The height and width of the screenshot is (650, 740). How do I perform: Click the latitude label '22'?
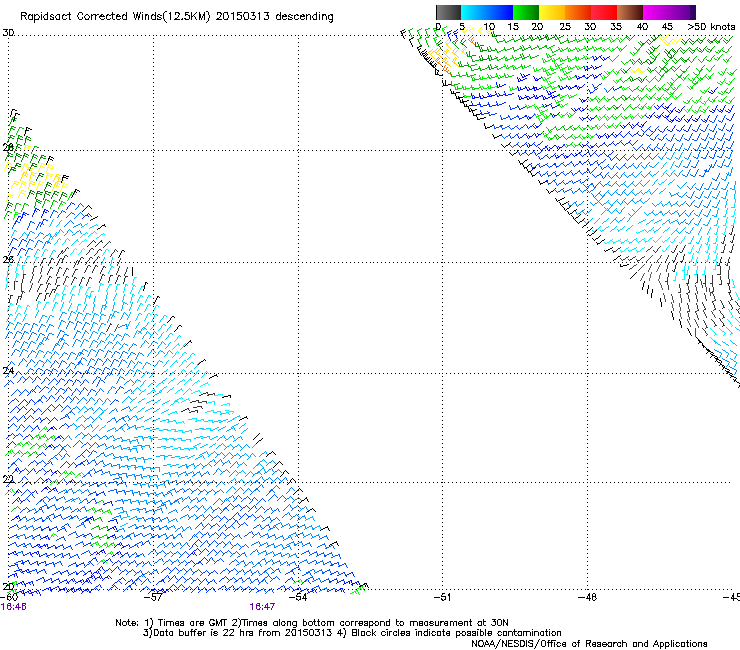(8, 480)
